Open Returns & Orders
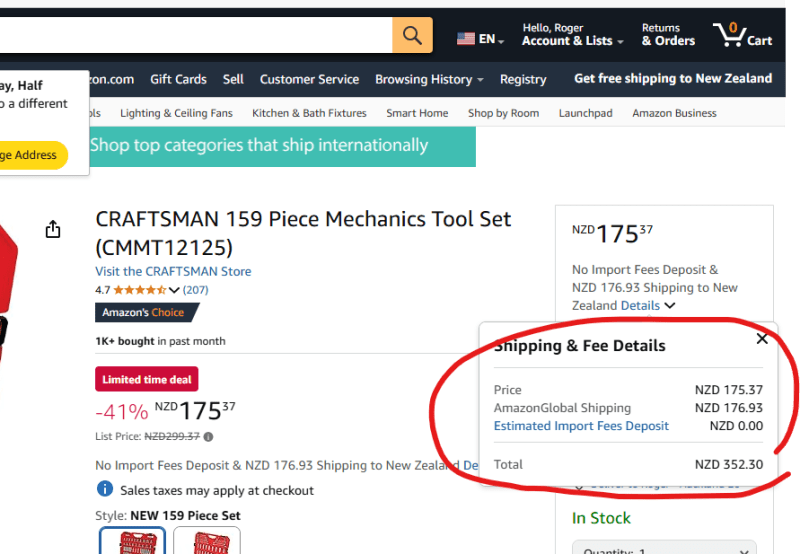The height and width of the screenshot is (554, 800). coord(668,35)
